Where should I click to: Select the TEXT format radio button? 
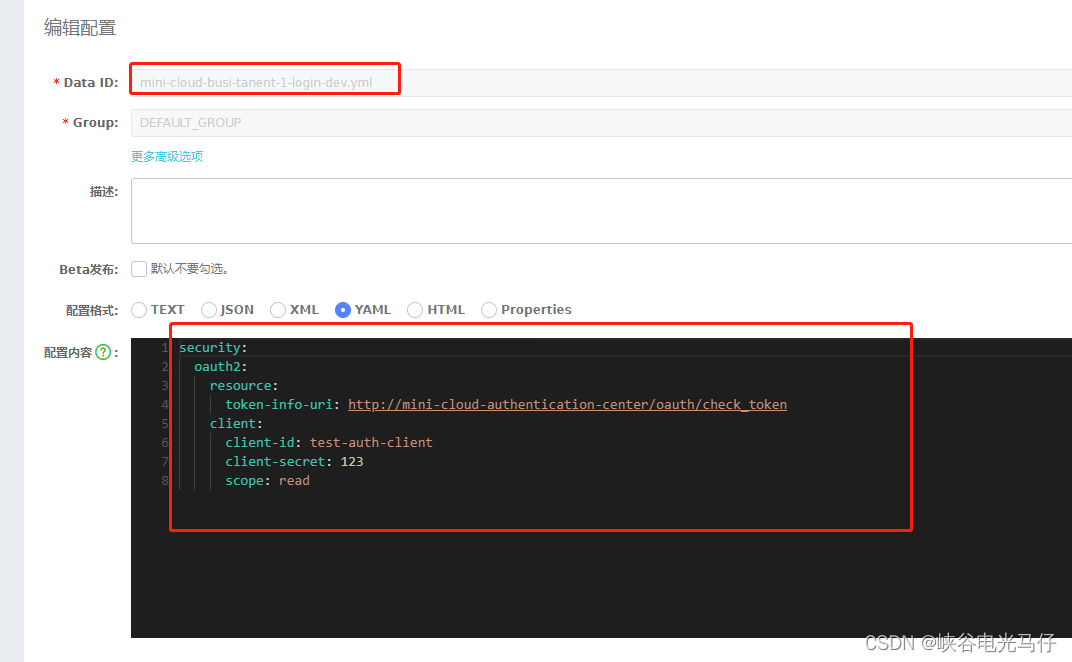(139, 310)
